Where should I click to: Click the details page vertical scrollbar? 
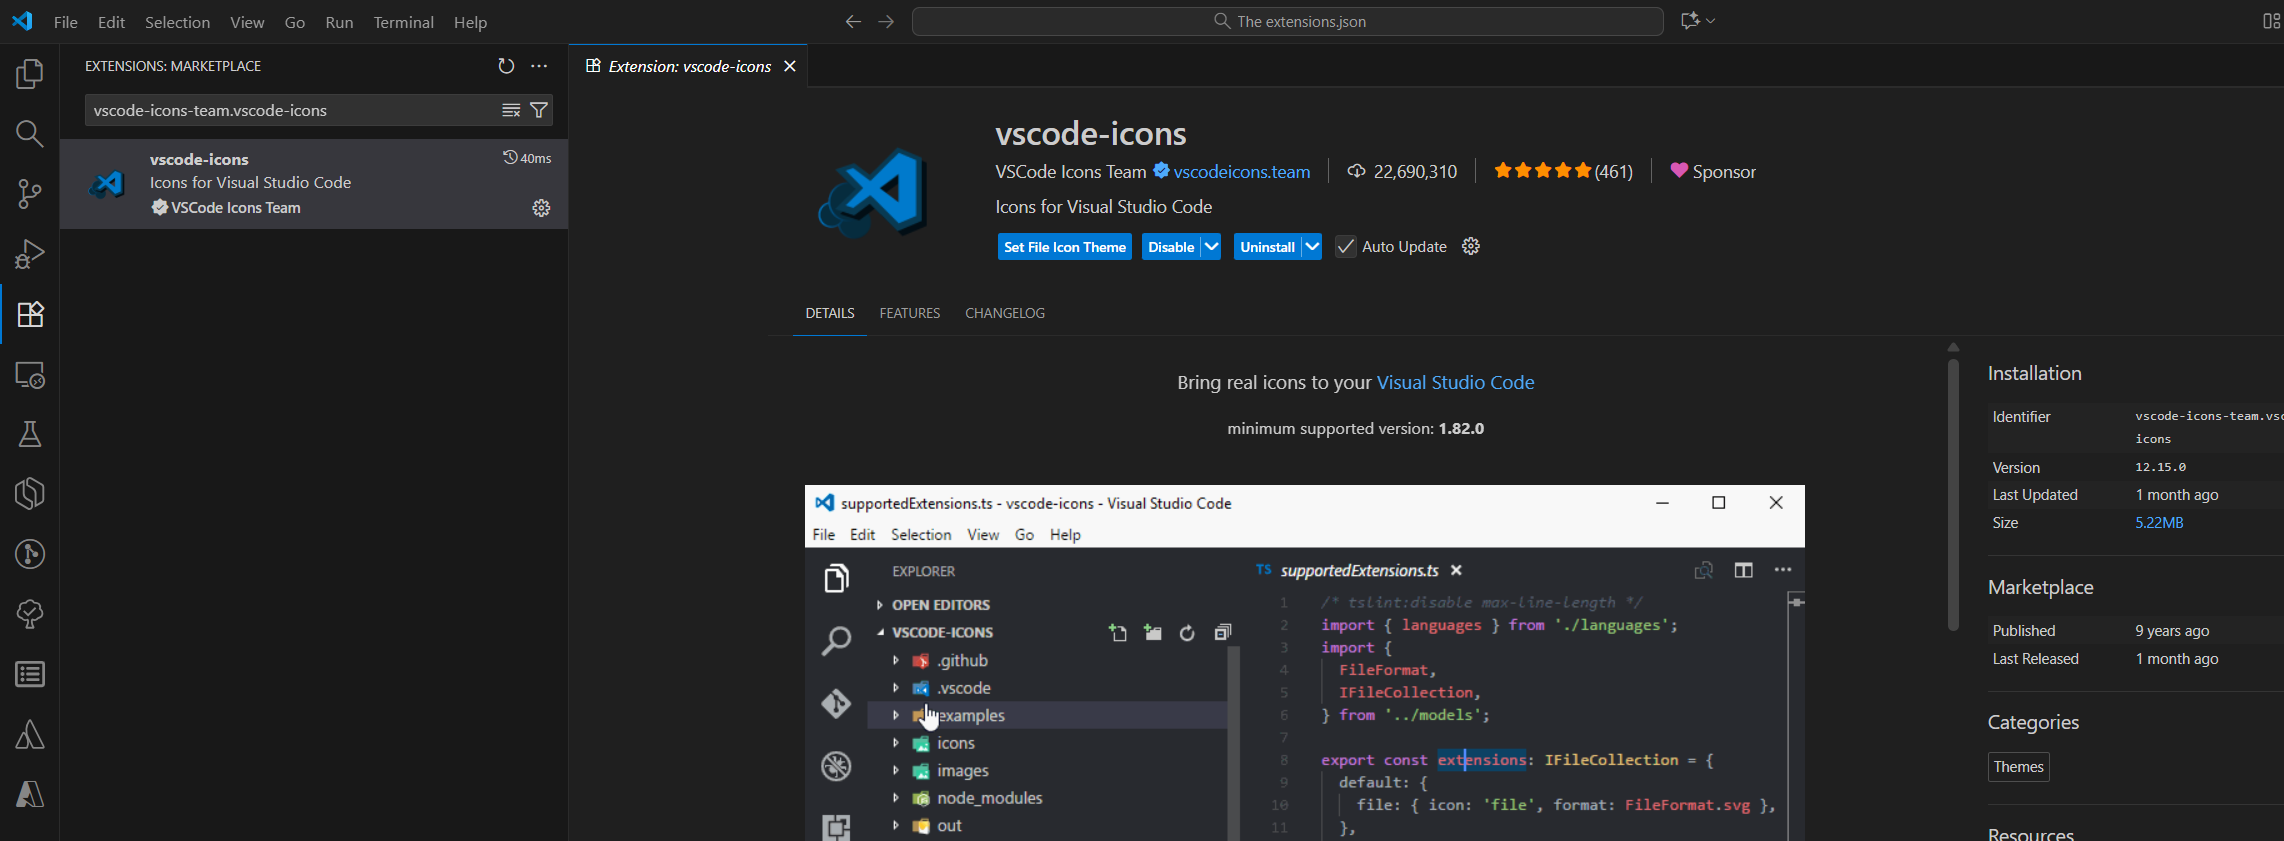(x=1953, y=494)
